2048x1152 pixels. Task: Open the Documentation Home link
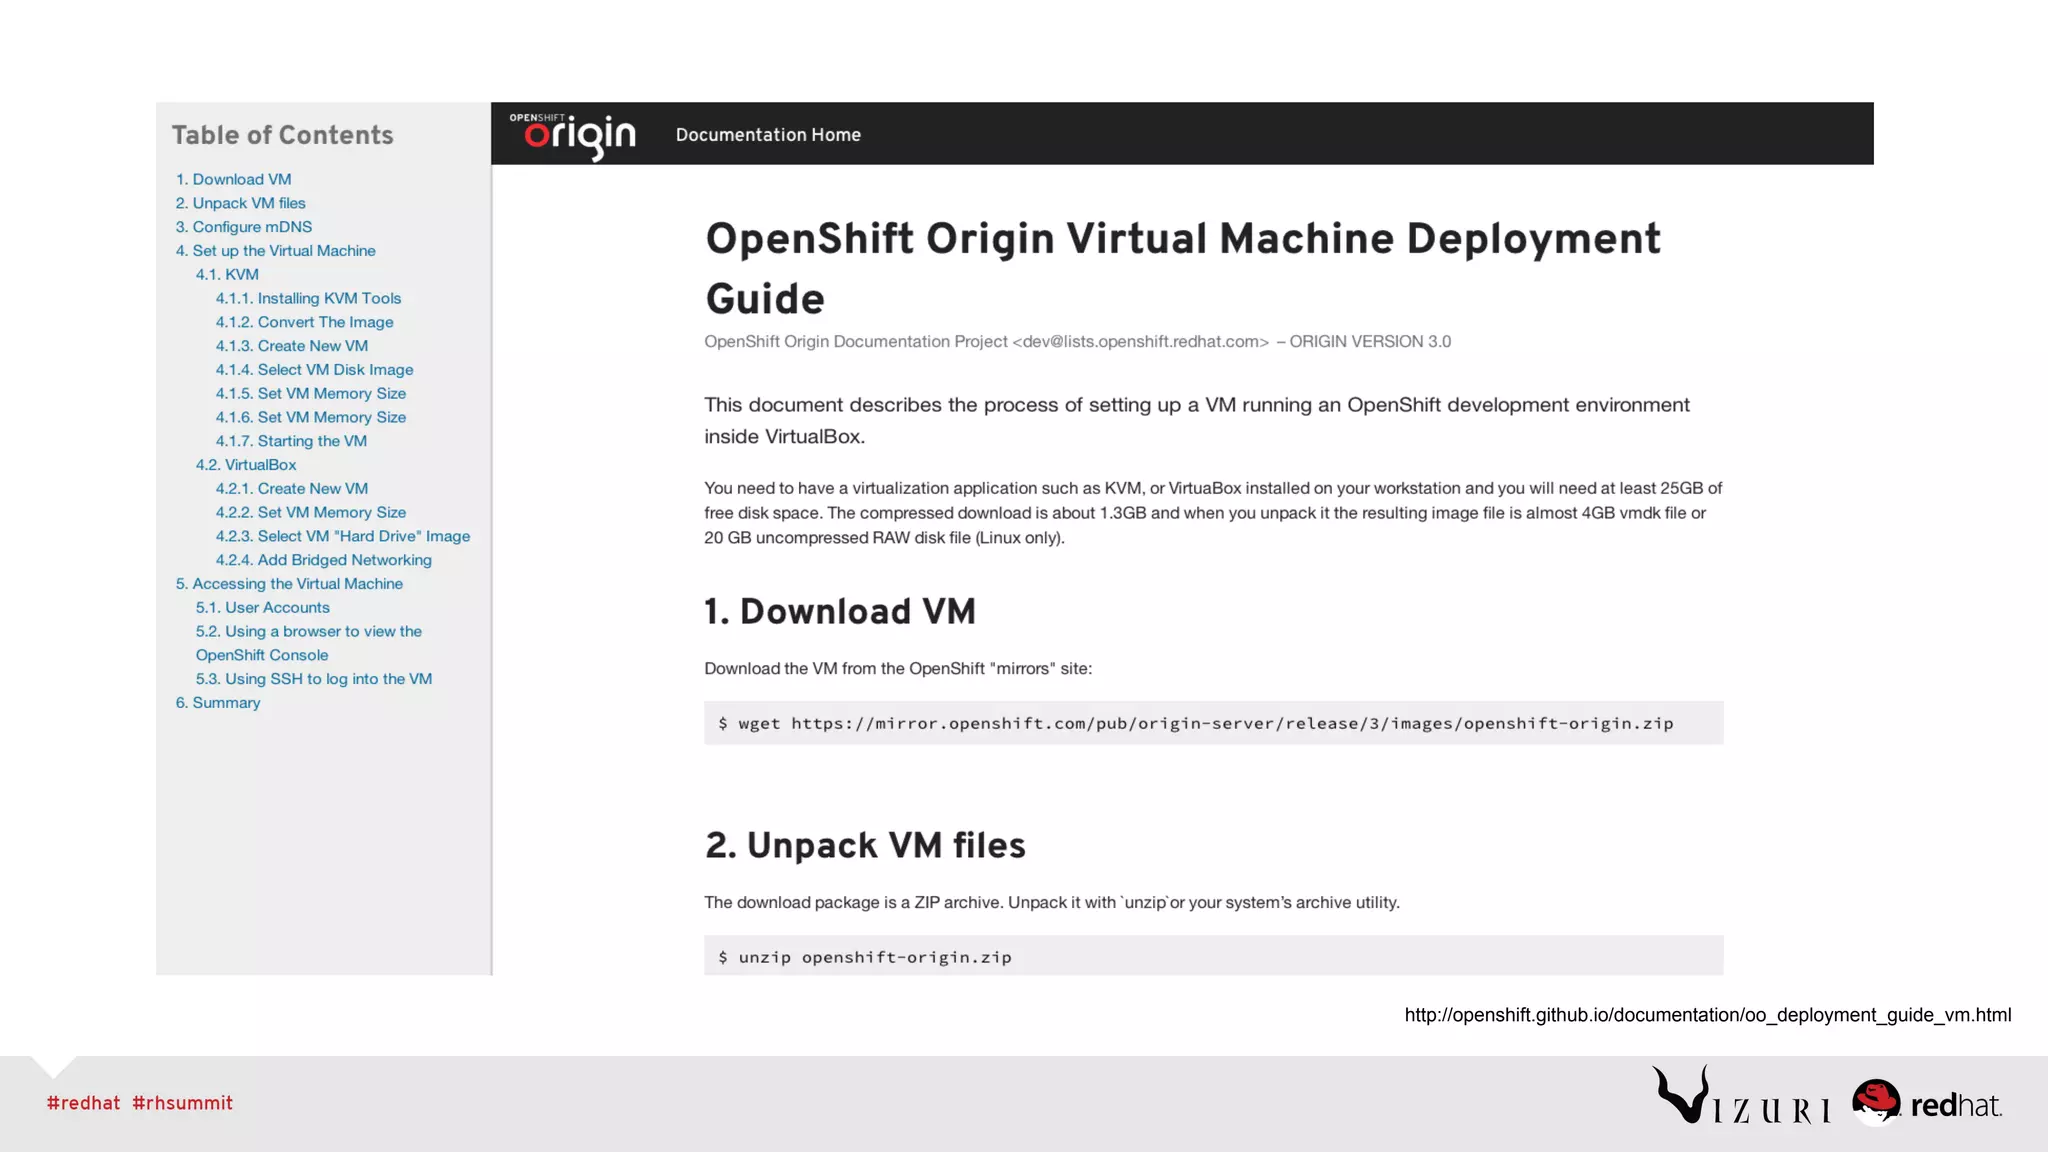pyautogui.click(x=768, y=135)
